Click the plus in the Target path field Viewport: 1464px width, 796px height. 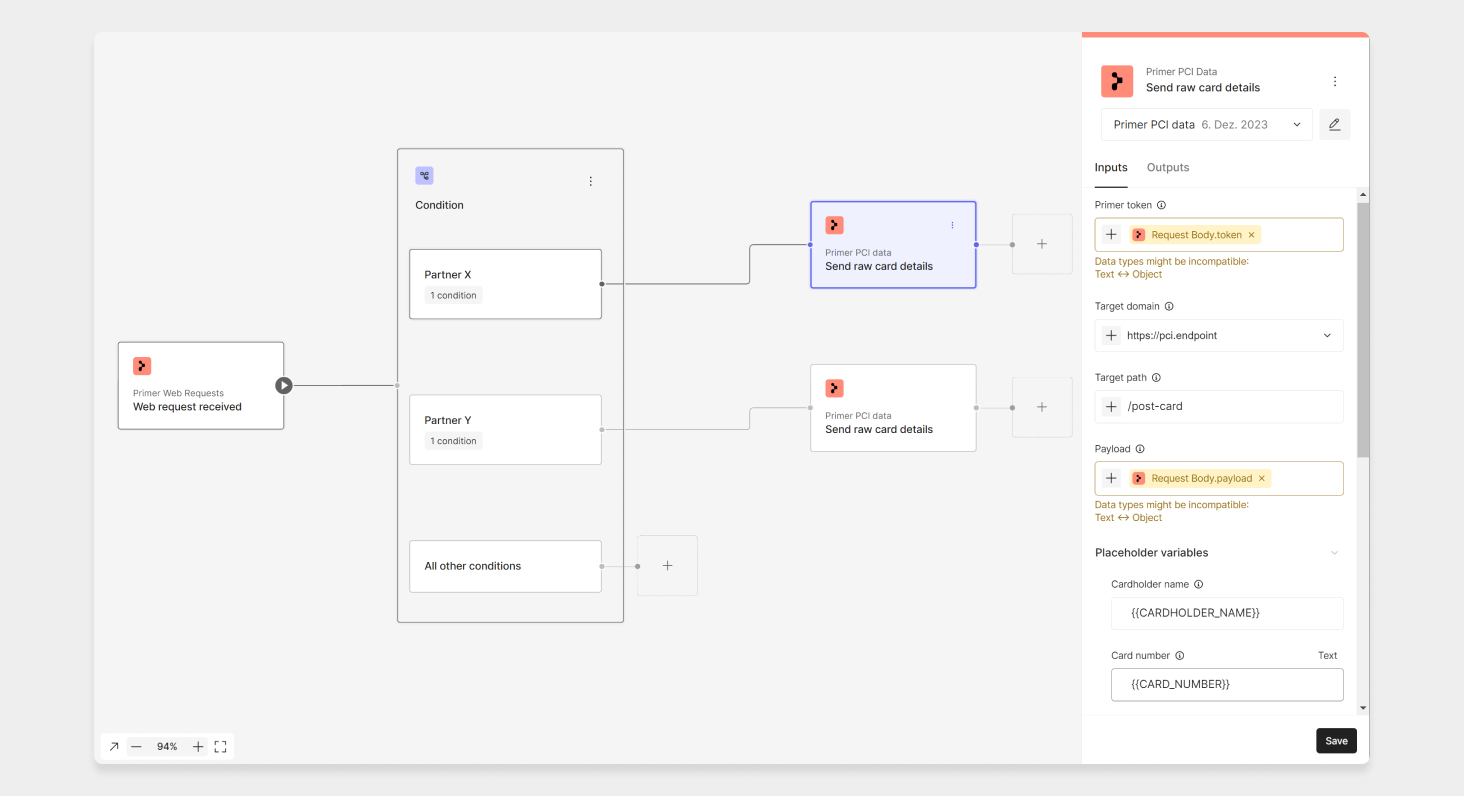pos(1111,407)
